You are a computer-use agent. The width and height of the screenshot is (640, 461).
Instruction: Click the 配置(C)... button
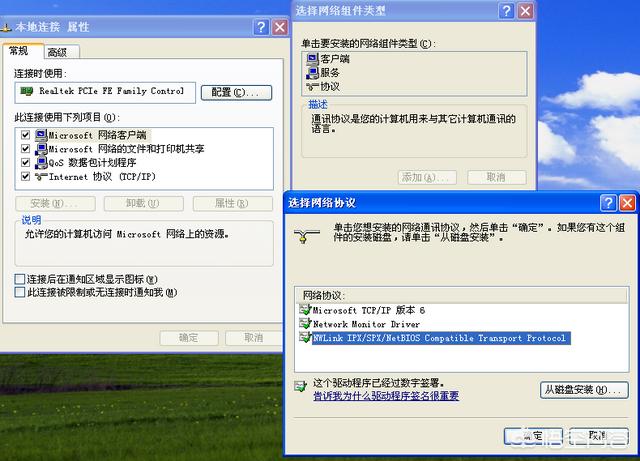[x=236, y=93]
